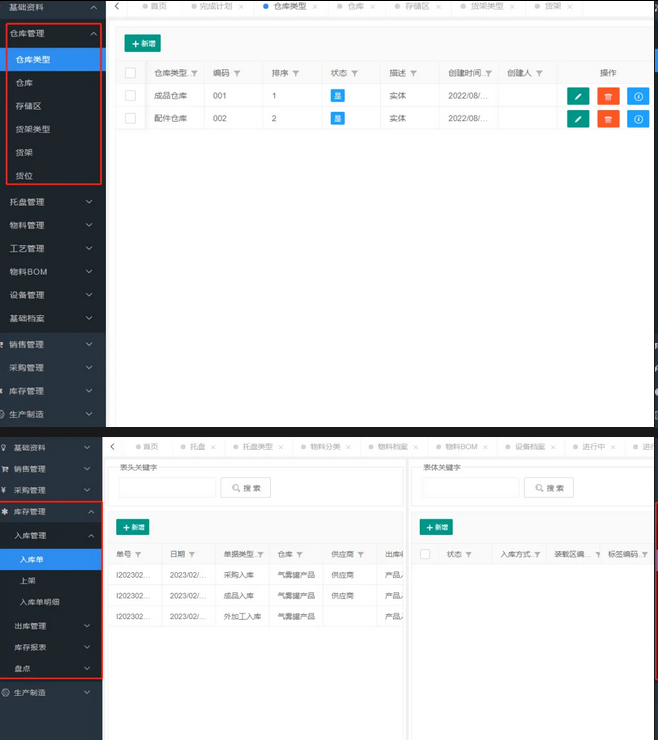Image resolution: width=658 pixels, height=740 pixels.
Task: Switch to the 仓库 tab
Action: click(355, 7)
